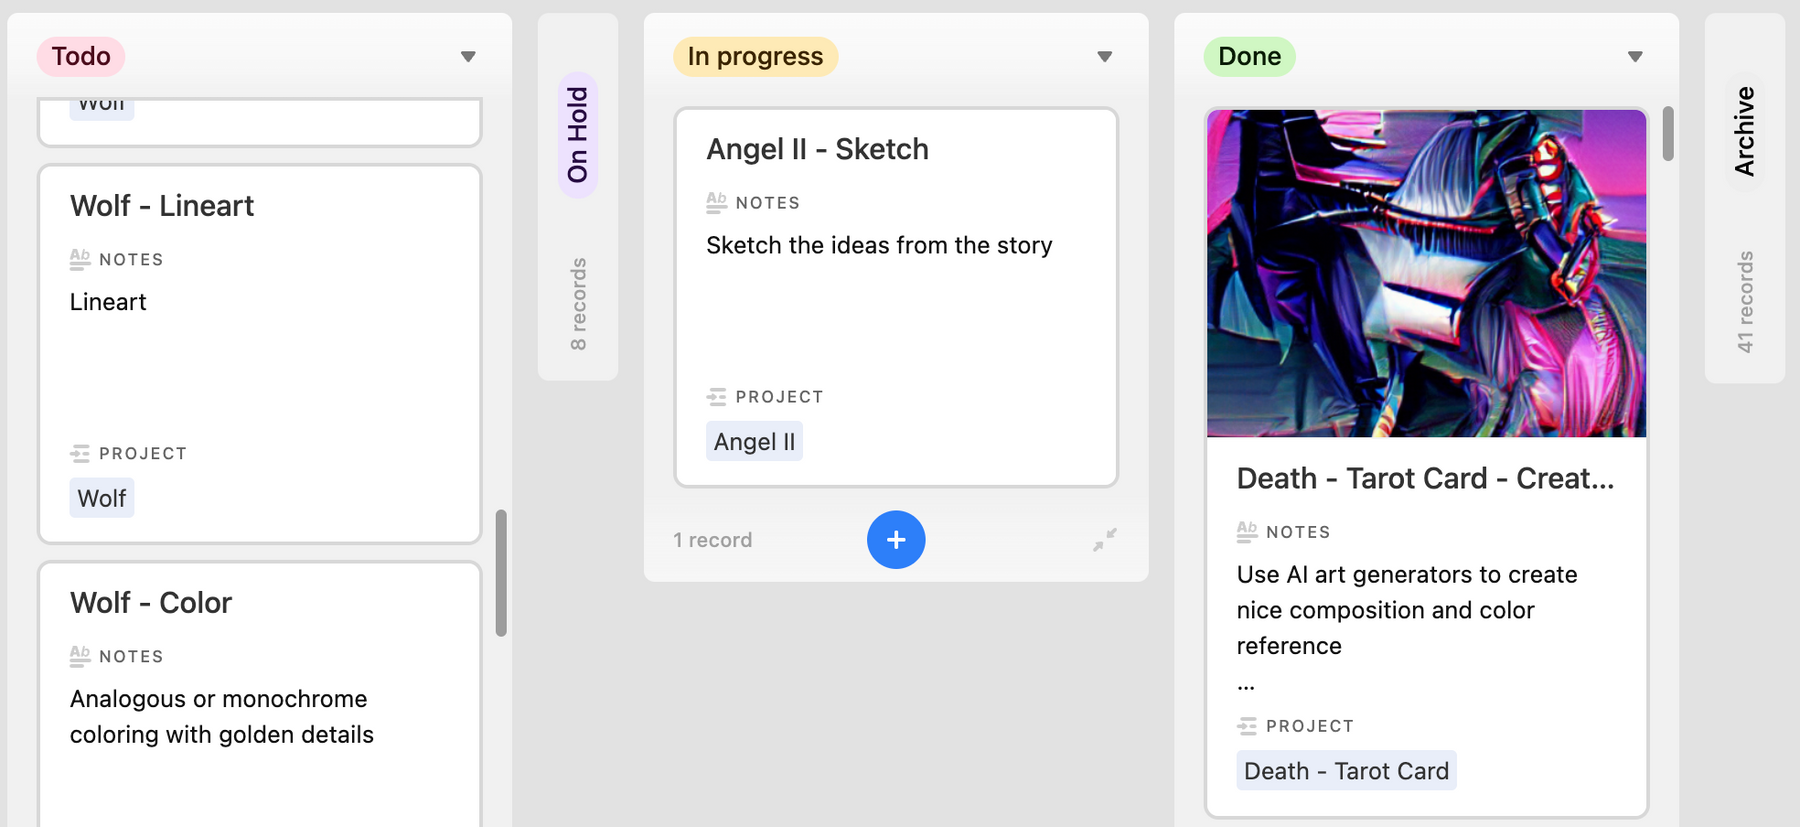This screenshot has width=1800, height=827.
Task: Click the Done status label
Action: click(1250, 57)
